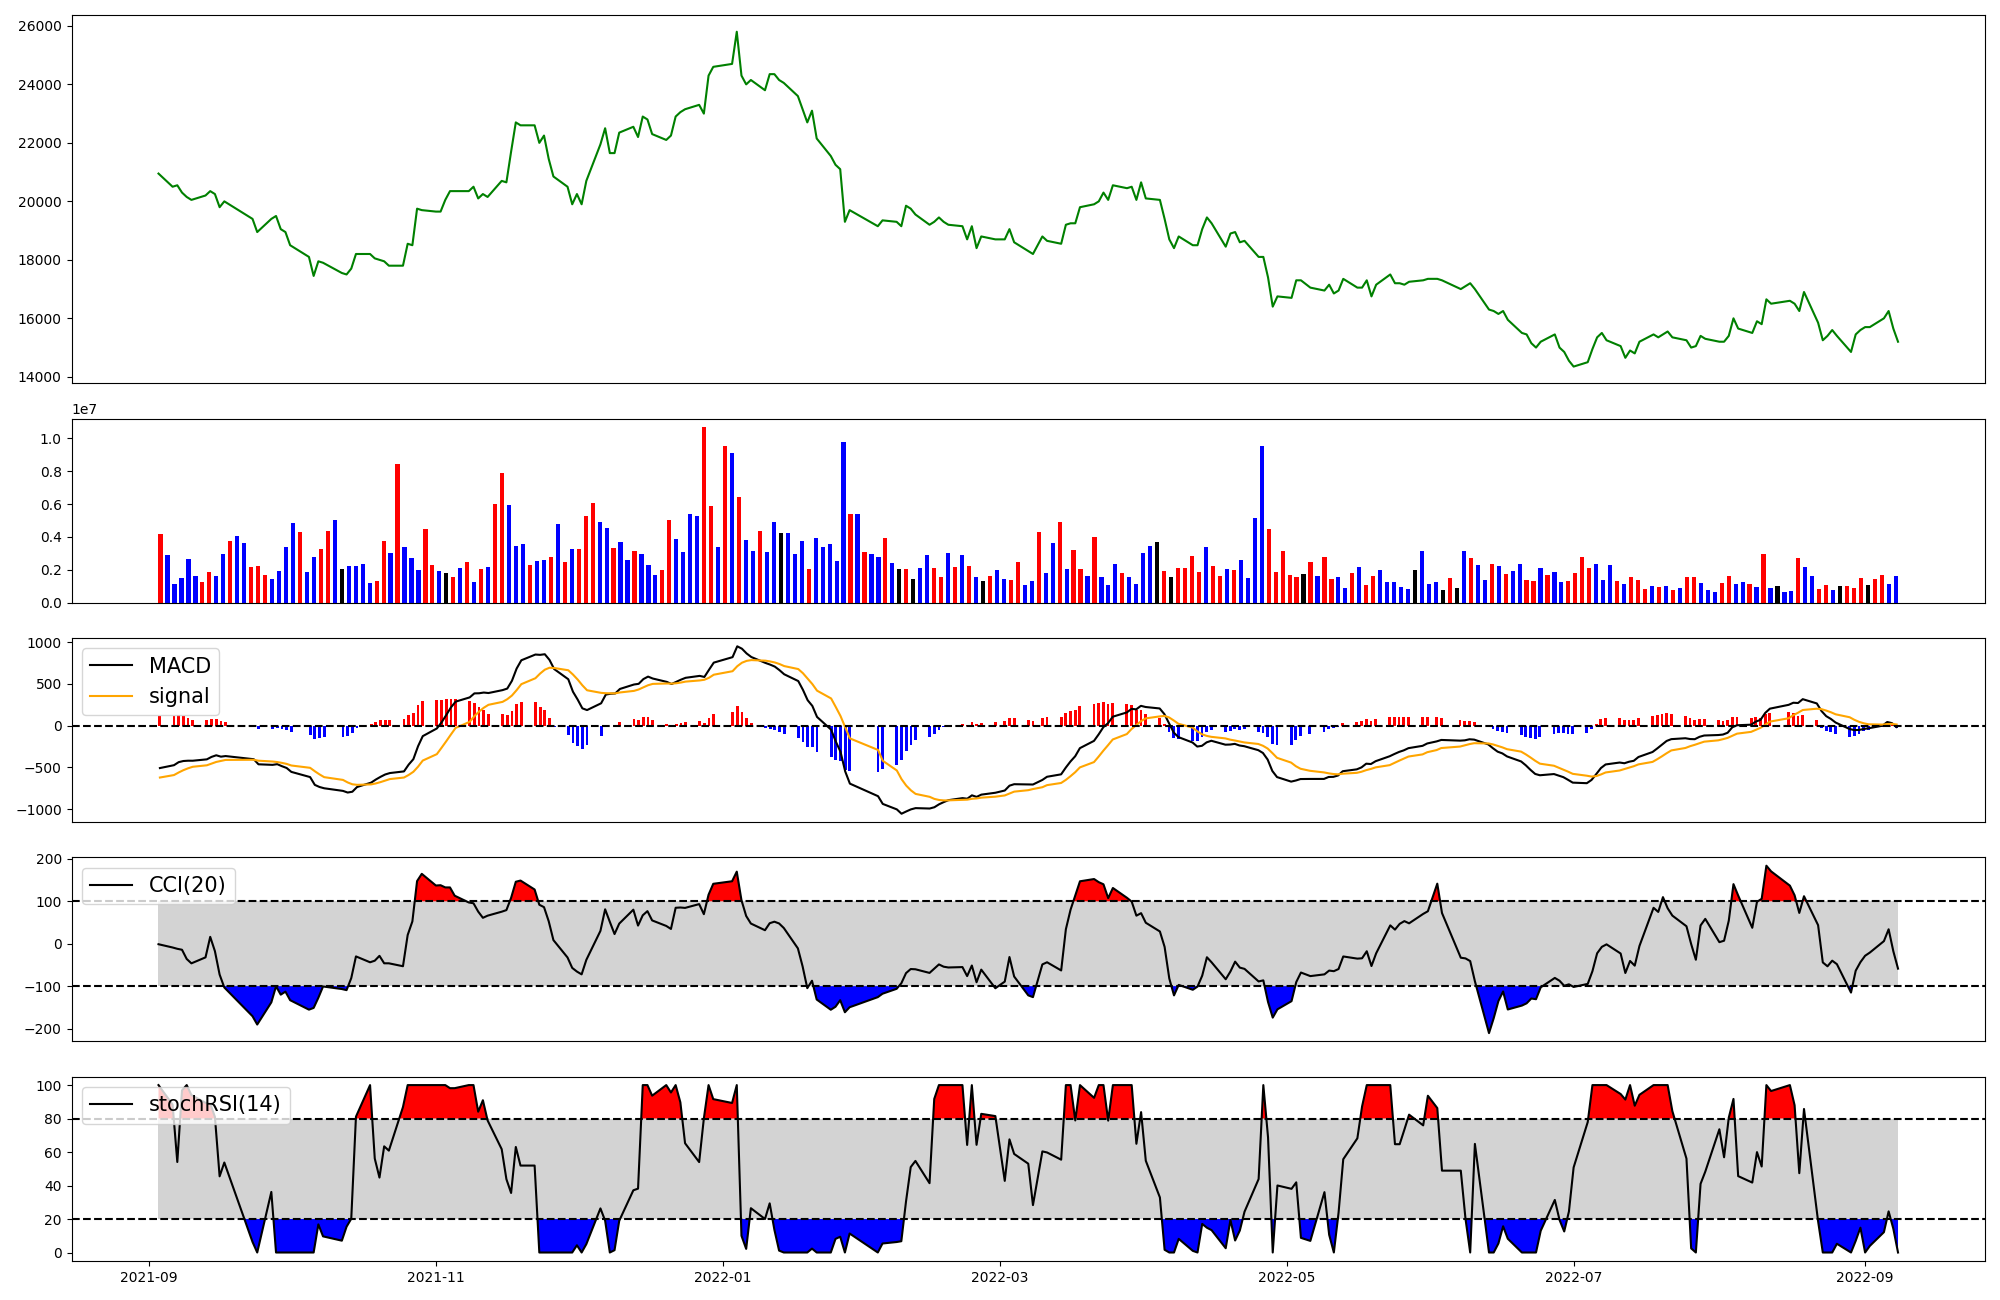Click the -1000 tick on MACD axis
Viewport: 2000px width, 1300px height.
[x=39, y=810]
